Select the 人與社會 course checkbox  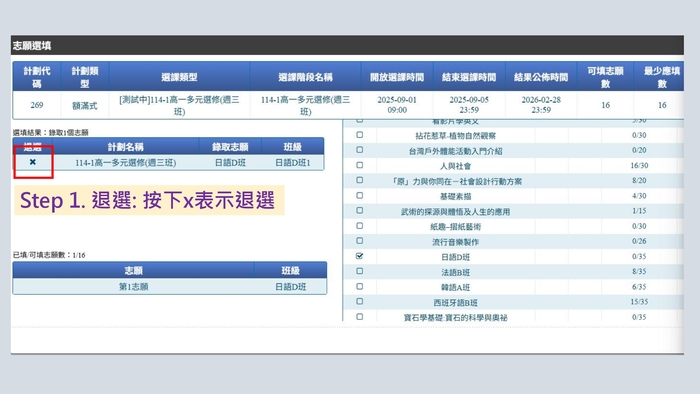[359, 165]
